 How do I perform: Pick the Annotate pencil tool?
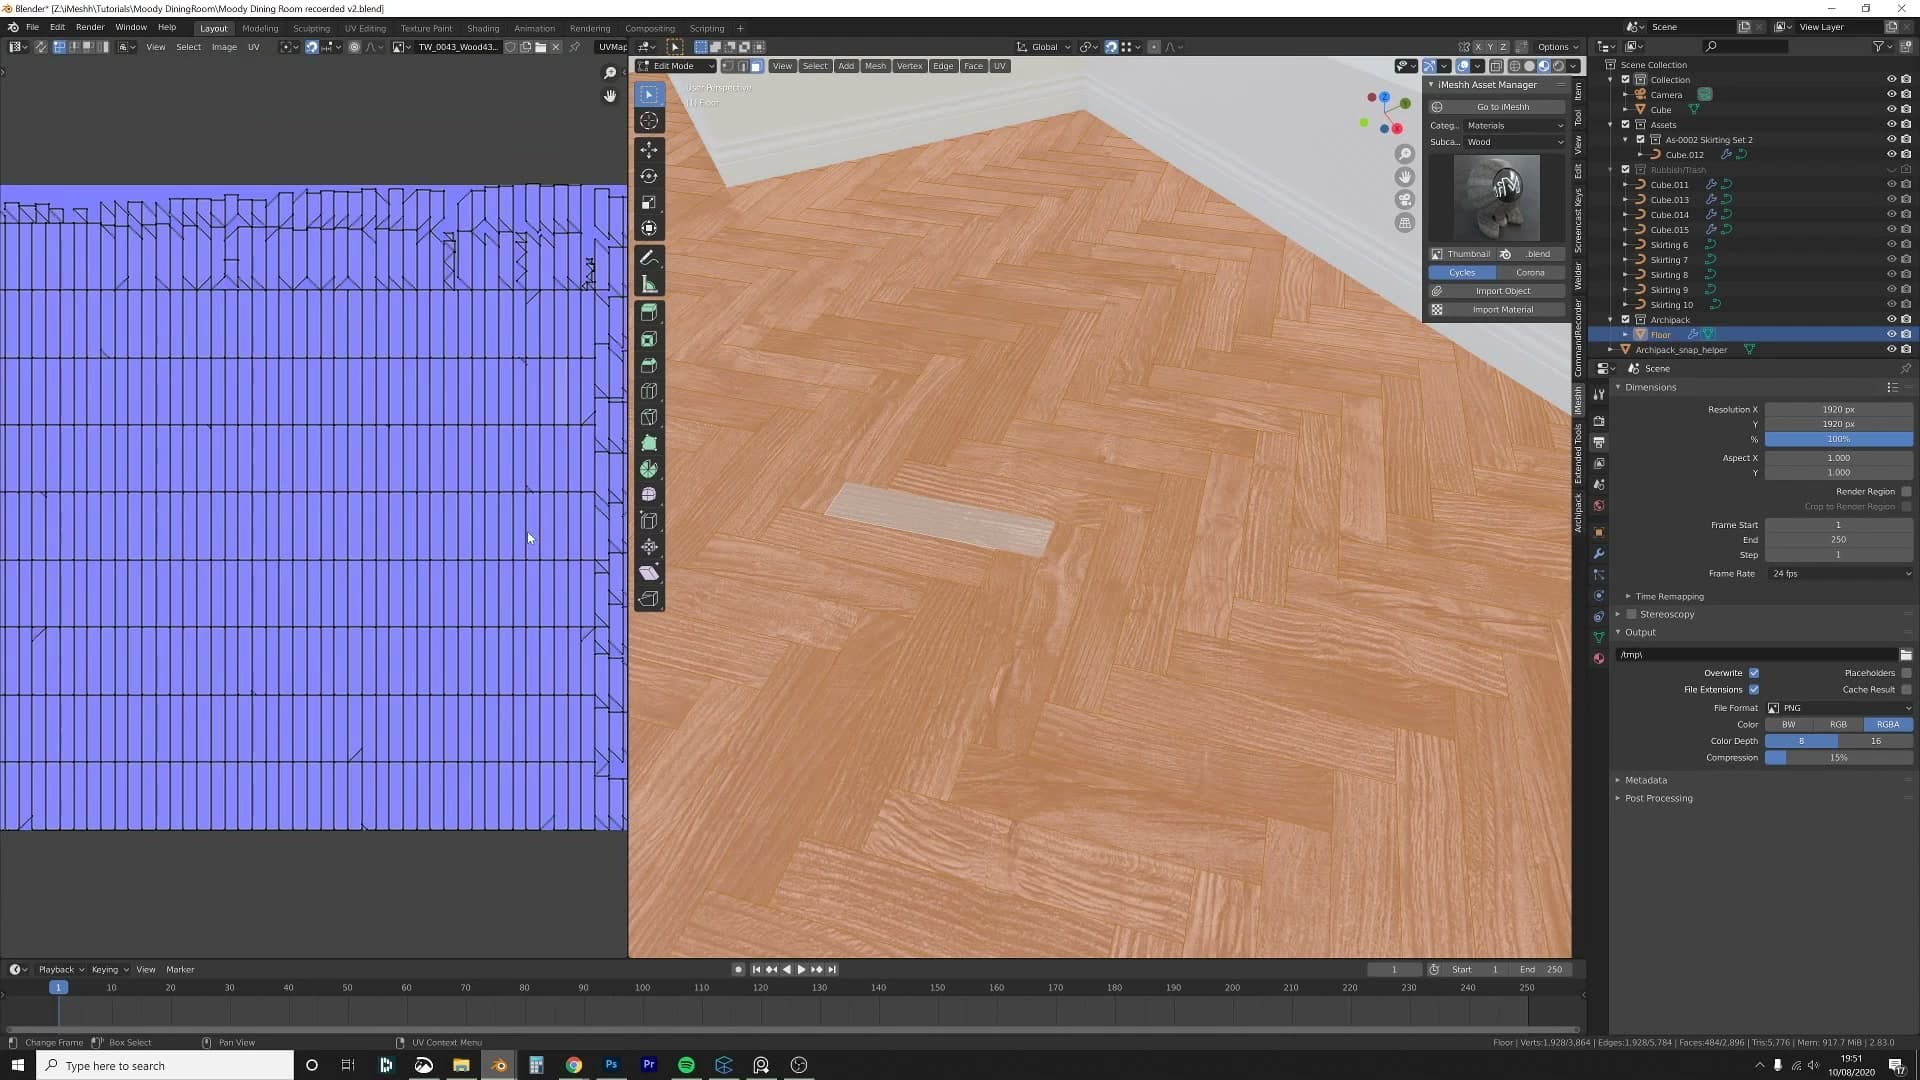pos(649,258)
